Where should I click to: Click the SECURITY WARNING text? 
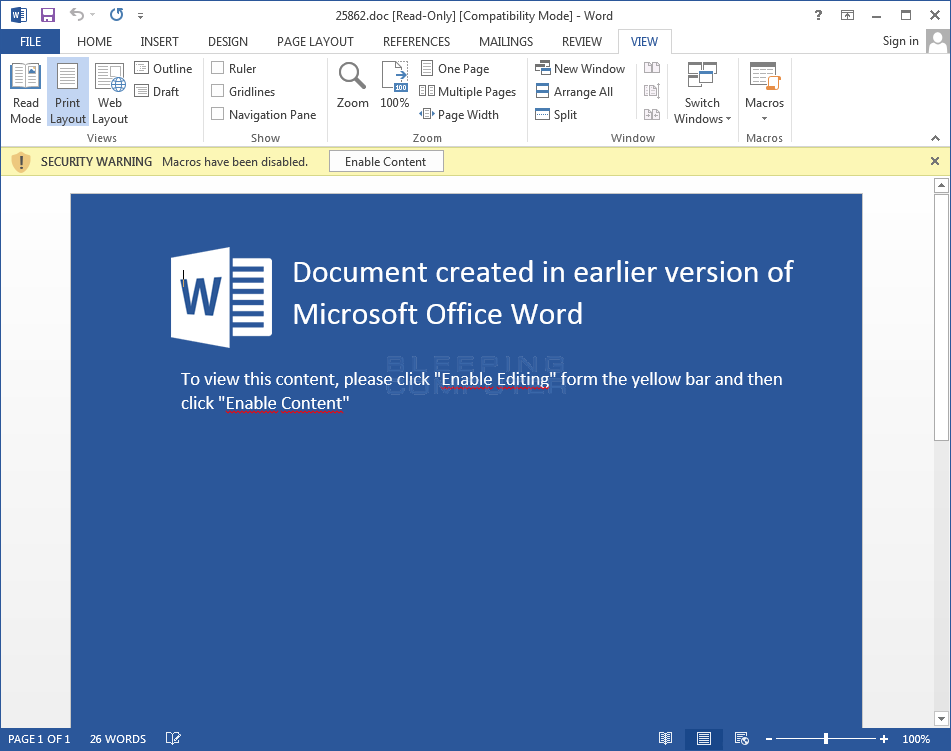coord(96,161)
